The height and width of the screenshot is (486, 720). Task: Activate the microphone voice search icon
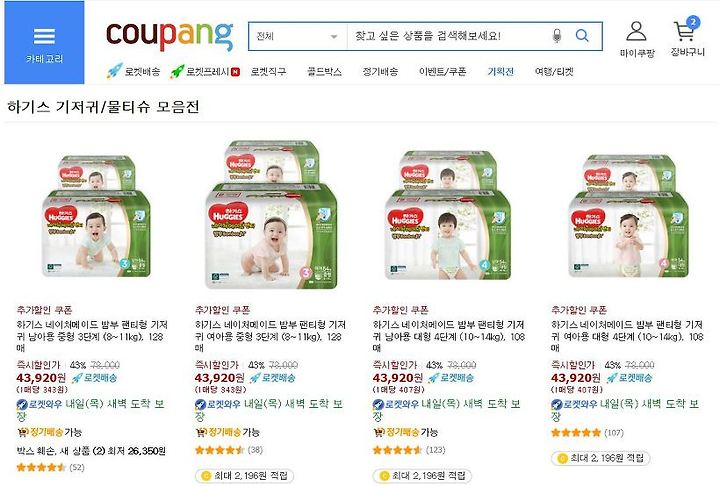[557, 36]
